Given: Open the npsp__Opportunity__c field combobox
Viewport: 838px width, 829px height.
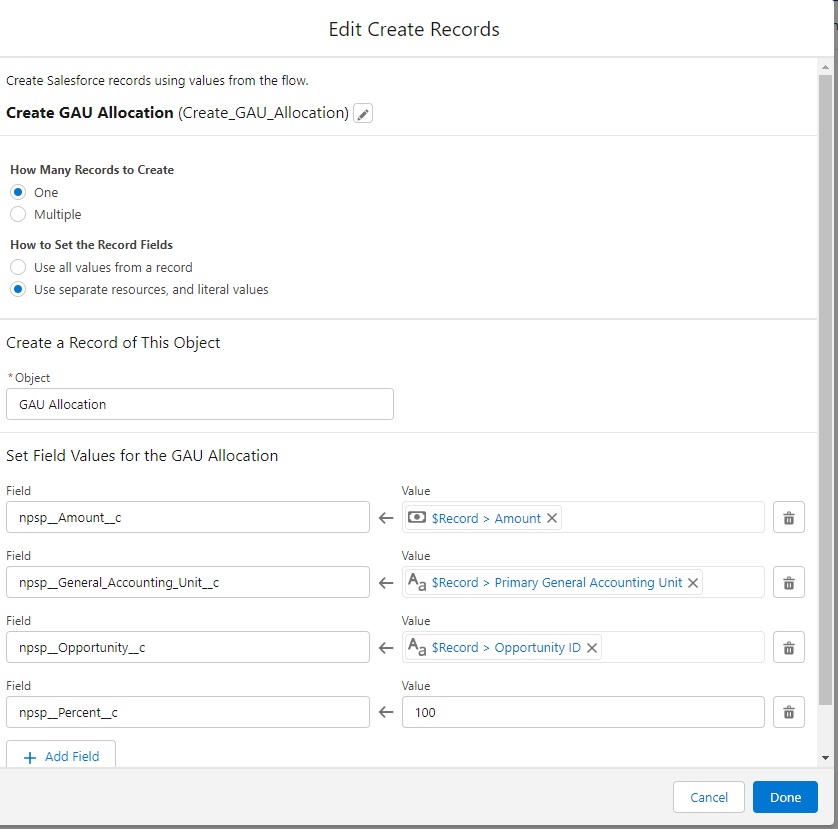Looking at the screenshot, I should 188,647.
